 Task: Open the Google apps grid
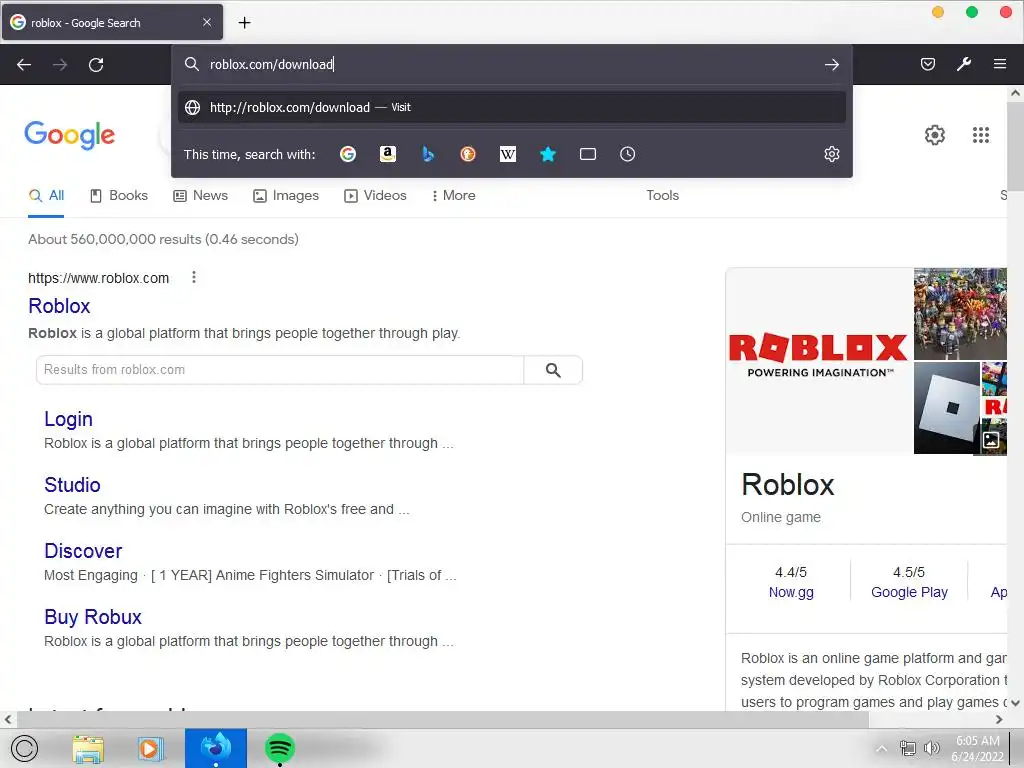tap(981, 135)
